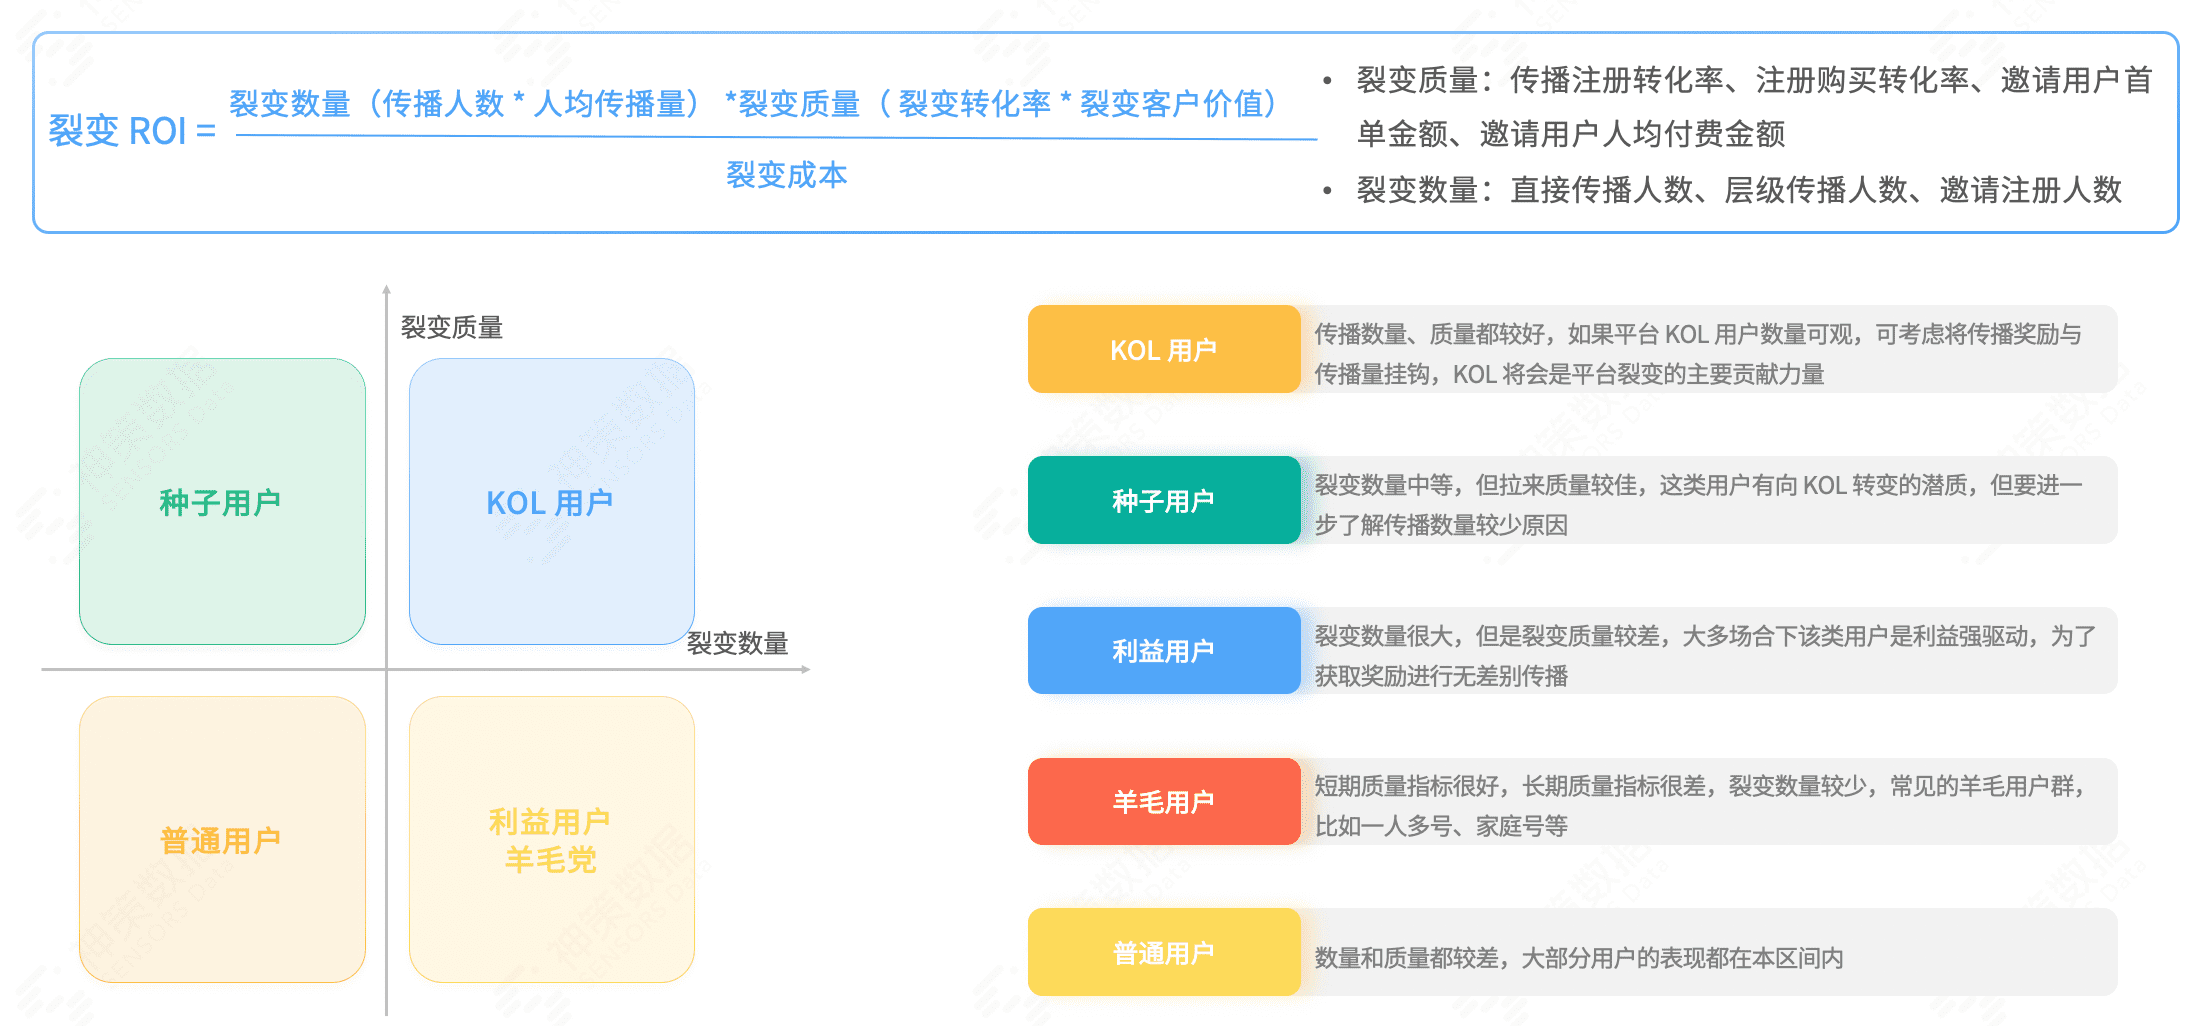The image size is (2208, 1026).
Task: Click the text 比如一人多号、家庭号等
Action: [1441, 826]
